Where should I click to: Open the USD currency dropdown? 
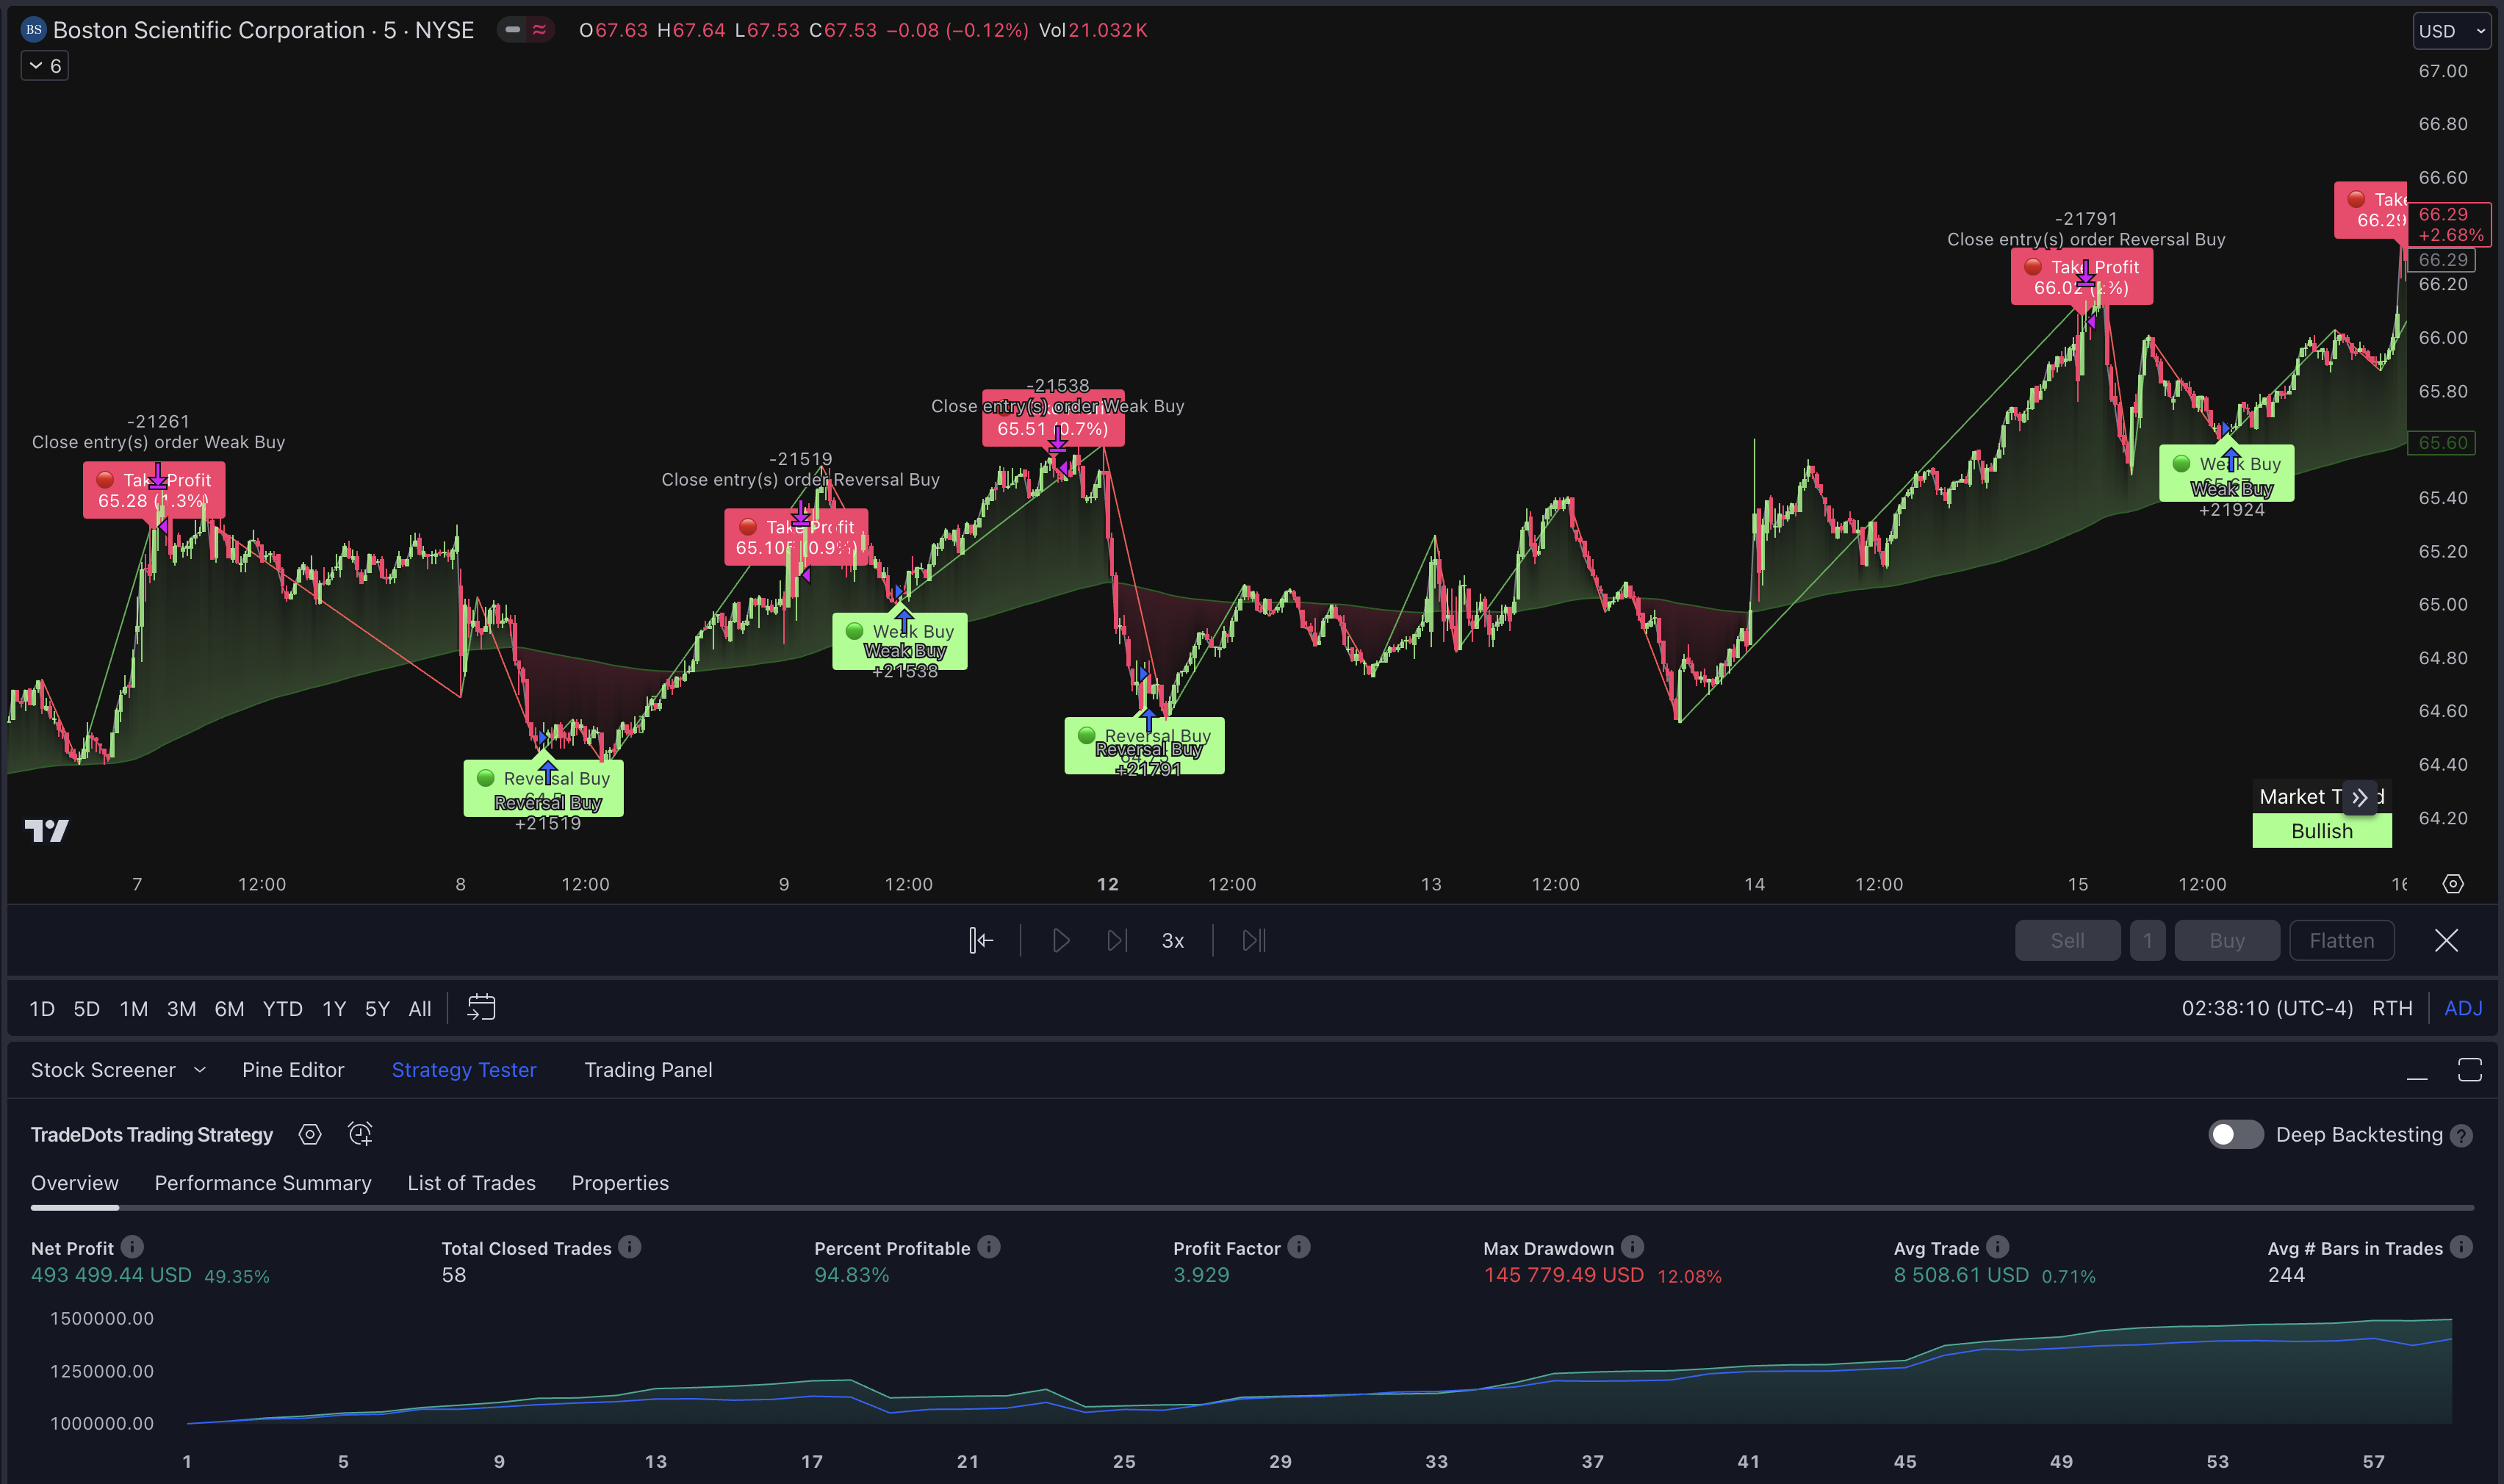[x=2451, y=30]
